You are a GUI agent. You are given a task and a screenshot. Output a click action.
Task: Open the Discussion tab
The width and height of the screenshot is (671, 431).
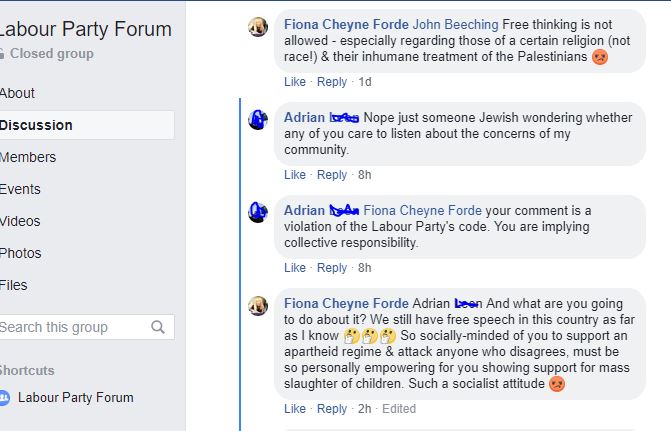click(36, 125)
